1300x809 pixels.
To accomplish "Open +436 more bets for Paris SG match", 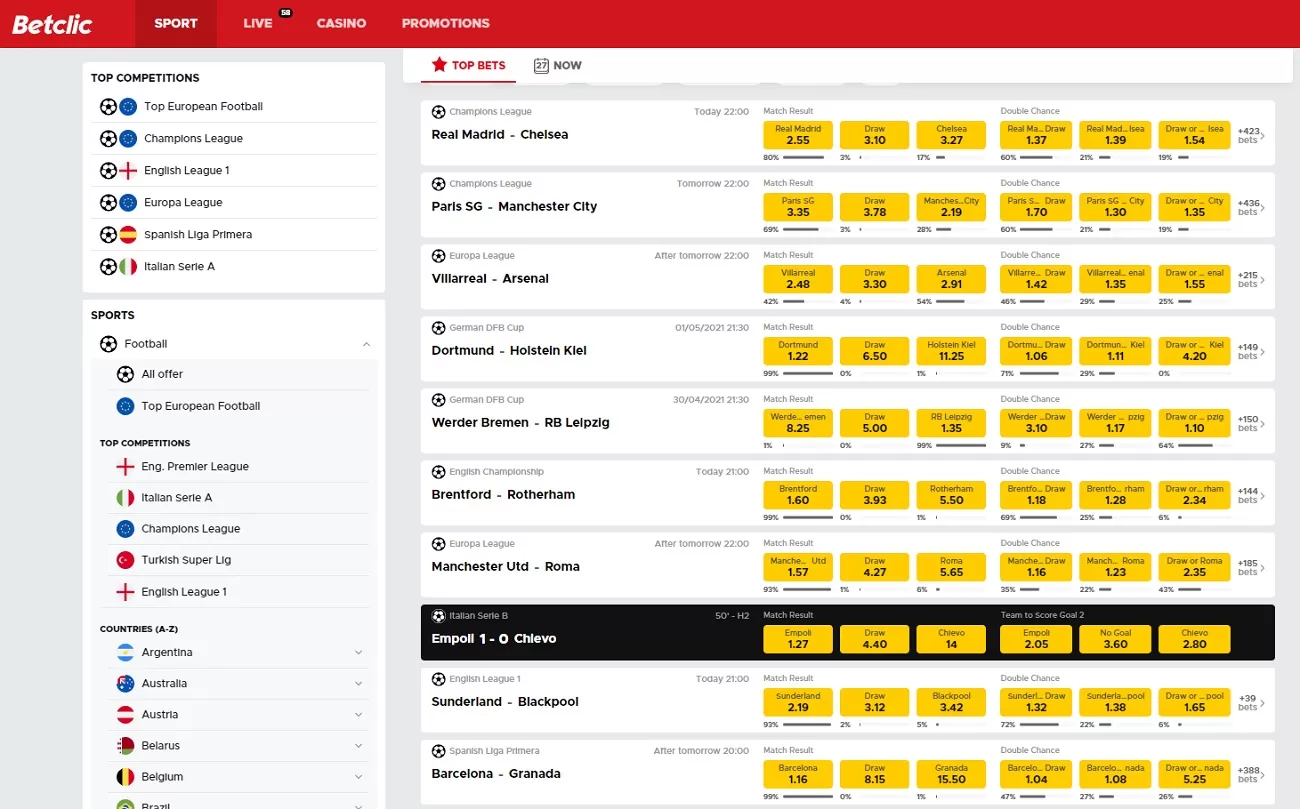I will pyautogui.click(x=1251, y=207).
